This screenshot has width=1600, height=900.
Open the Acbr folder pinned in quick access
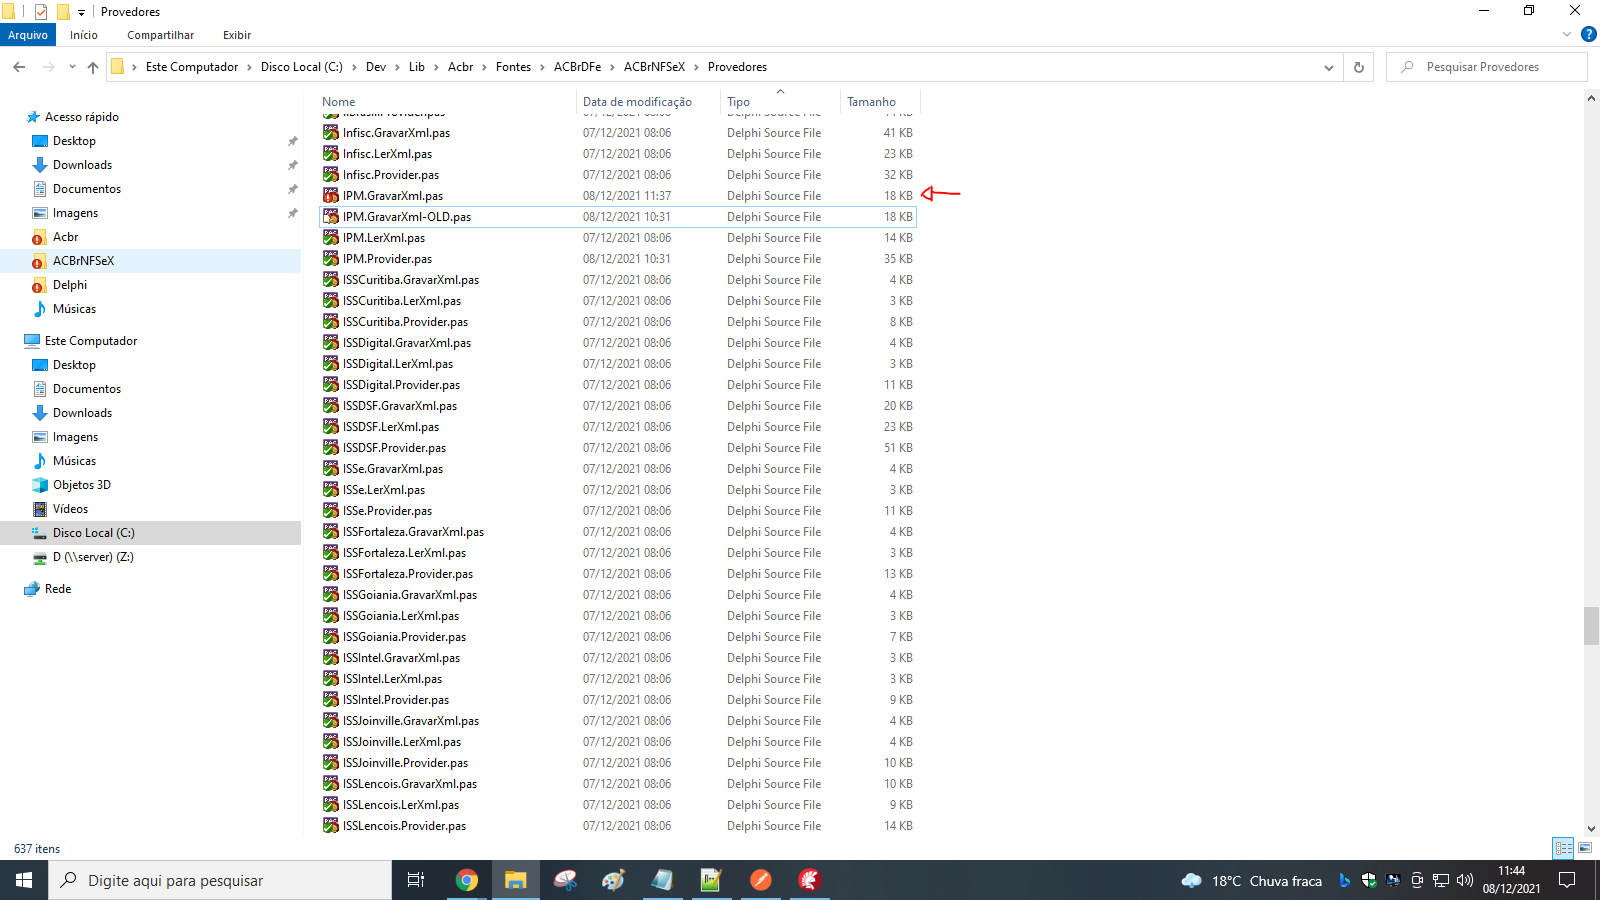65,237
